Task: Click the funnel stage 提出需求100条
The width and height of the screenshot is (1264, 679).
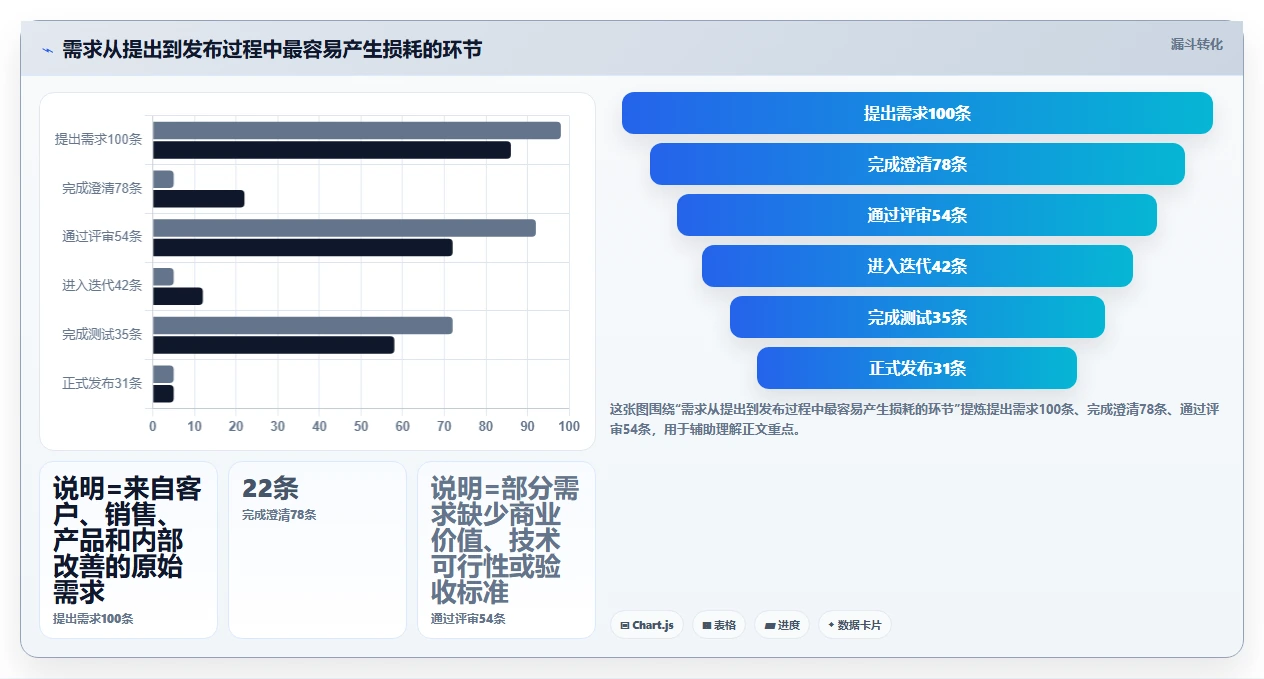Action: pyautogui.click(x=917, y=113)
